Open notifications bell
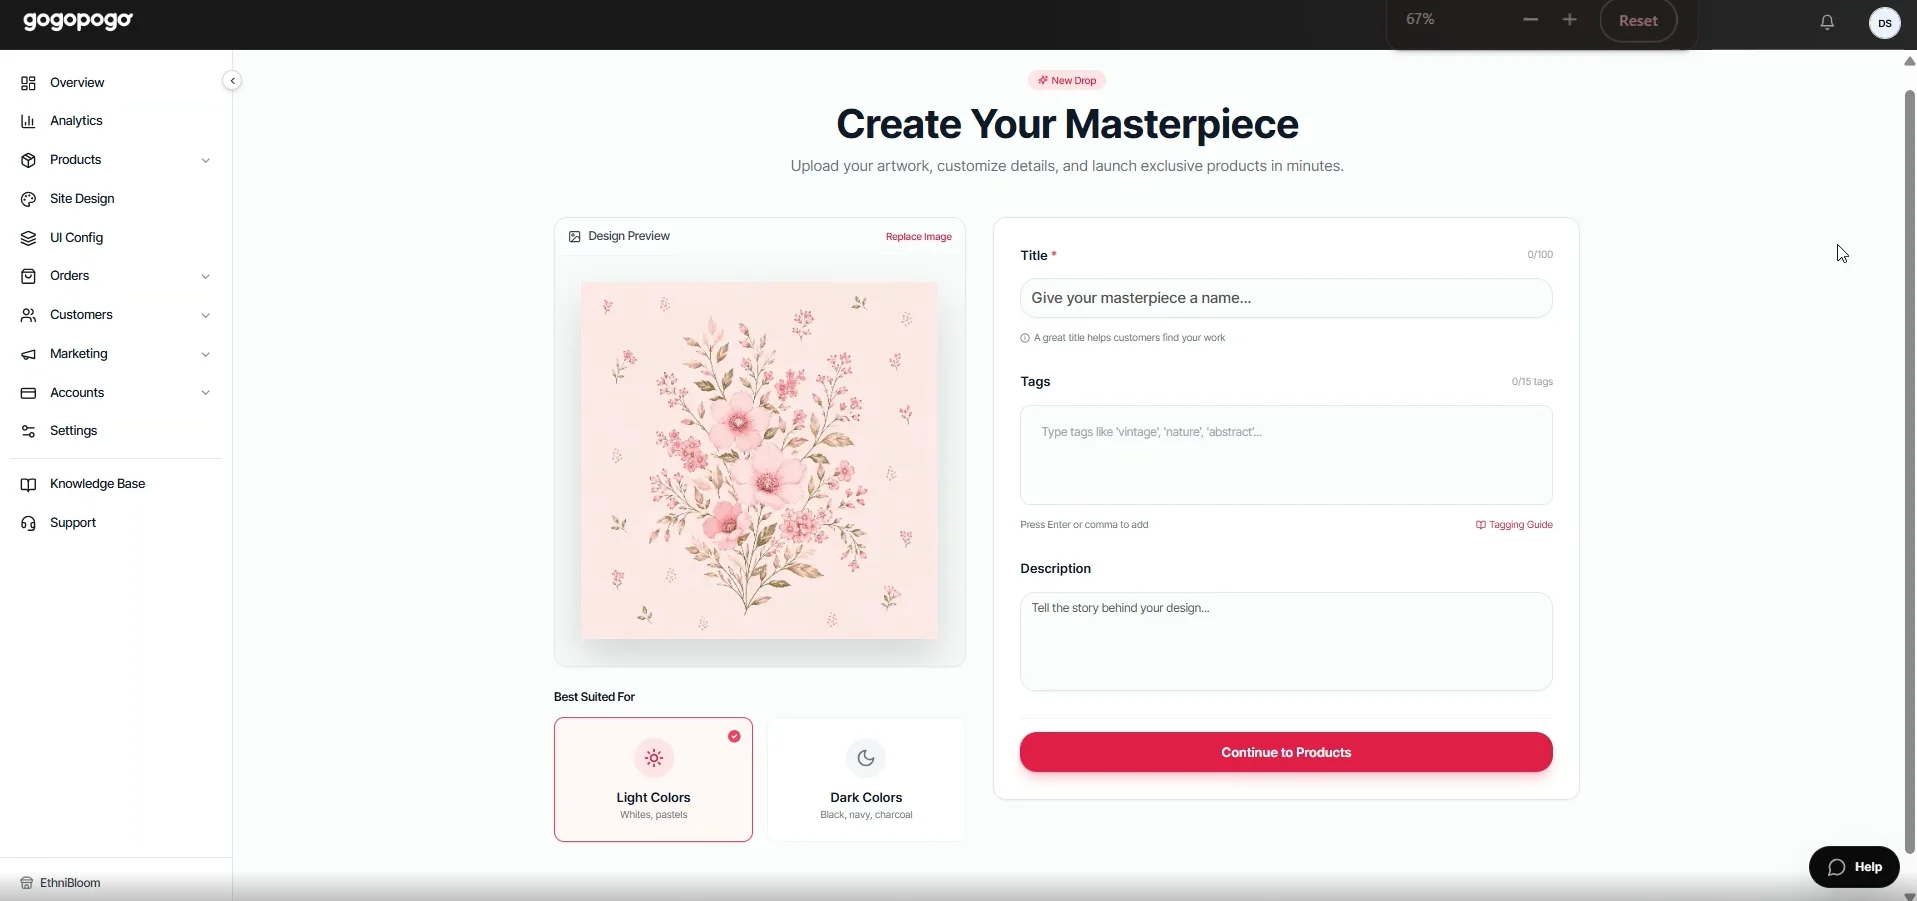 pyautogui.click(x=1827, y=22)
